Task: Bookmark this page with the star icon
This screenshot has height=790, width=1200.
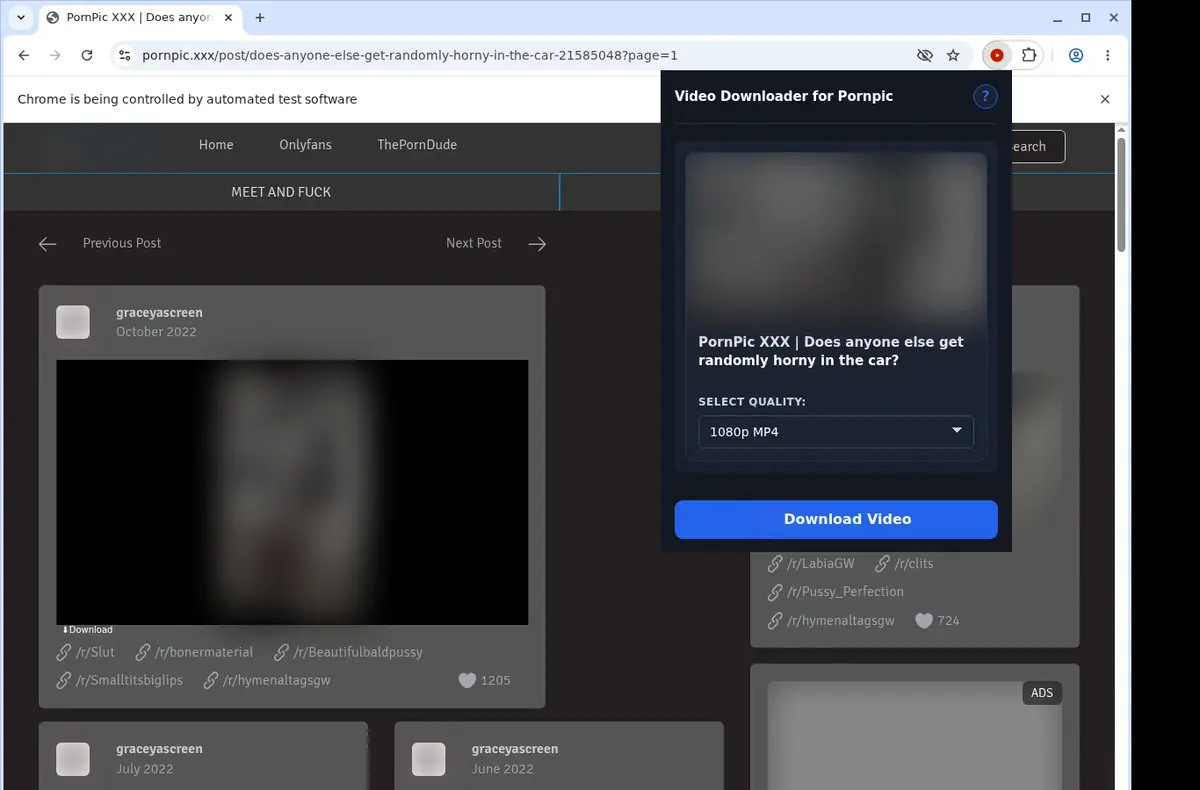Action: pos(953,56)
